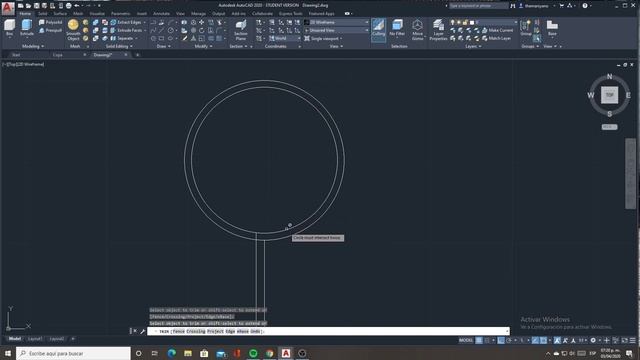This screenshot has width=640, height=360.
Task: Choose the Separate solid editing tool
Action: (122, 38)
